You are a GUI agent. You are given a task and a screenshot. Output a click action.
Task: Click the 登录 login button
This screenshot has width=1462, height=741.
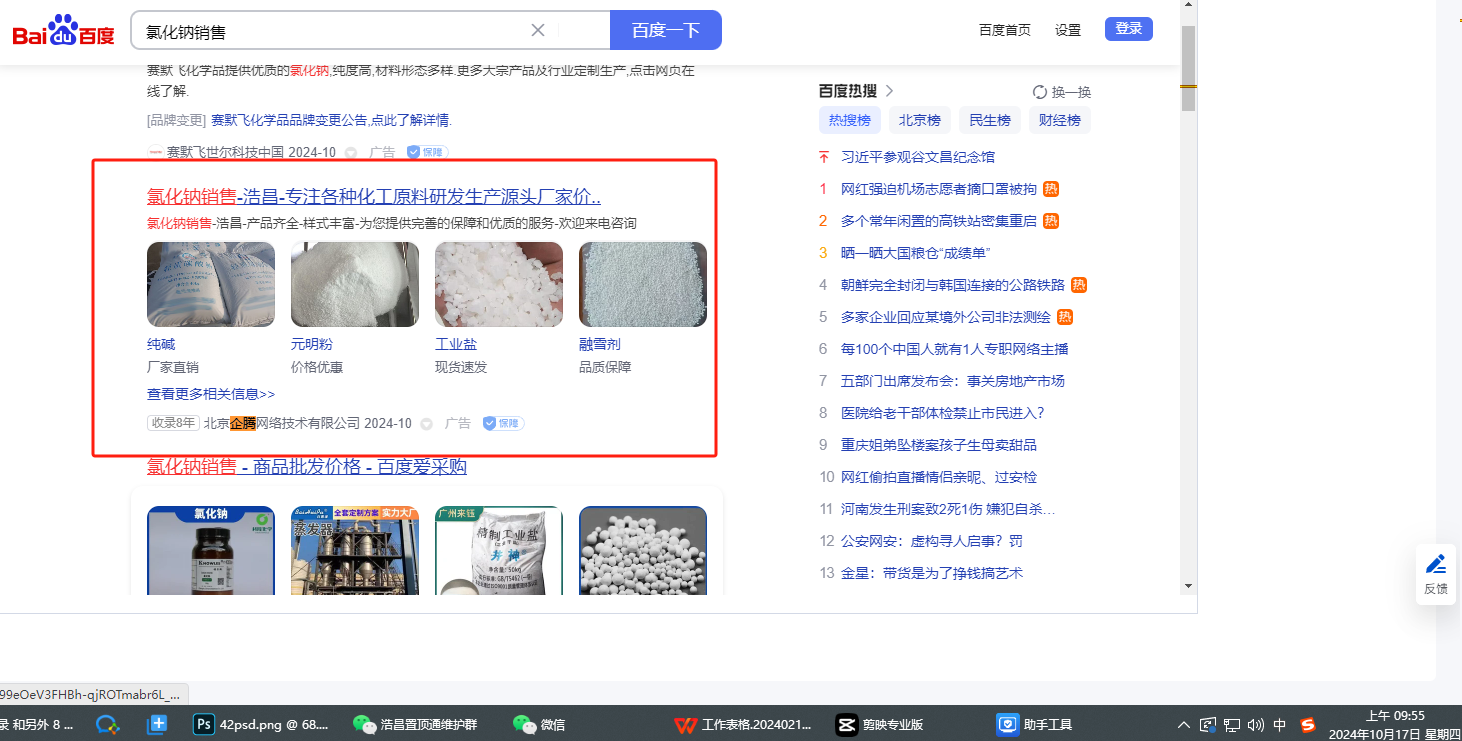1129,29
